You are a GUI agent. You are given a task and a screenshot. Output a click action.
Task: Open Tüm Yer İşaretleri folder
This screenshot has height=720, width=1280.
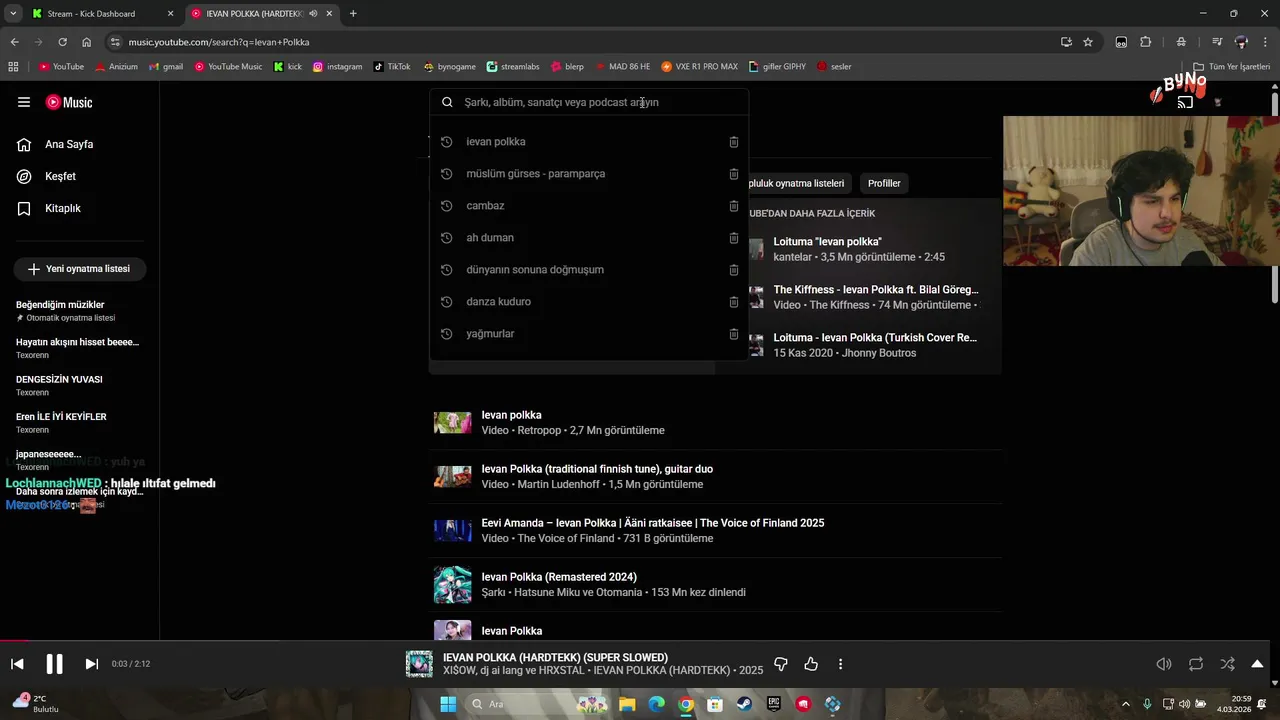(1232, 67)
